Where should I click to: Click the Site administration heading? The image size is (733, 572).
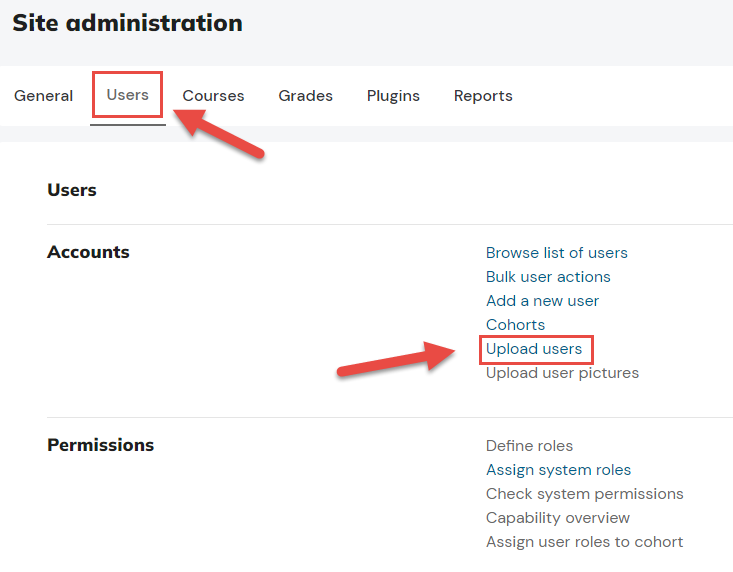click(x=127, y=23)
